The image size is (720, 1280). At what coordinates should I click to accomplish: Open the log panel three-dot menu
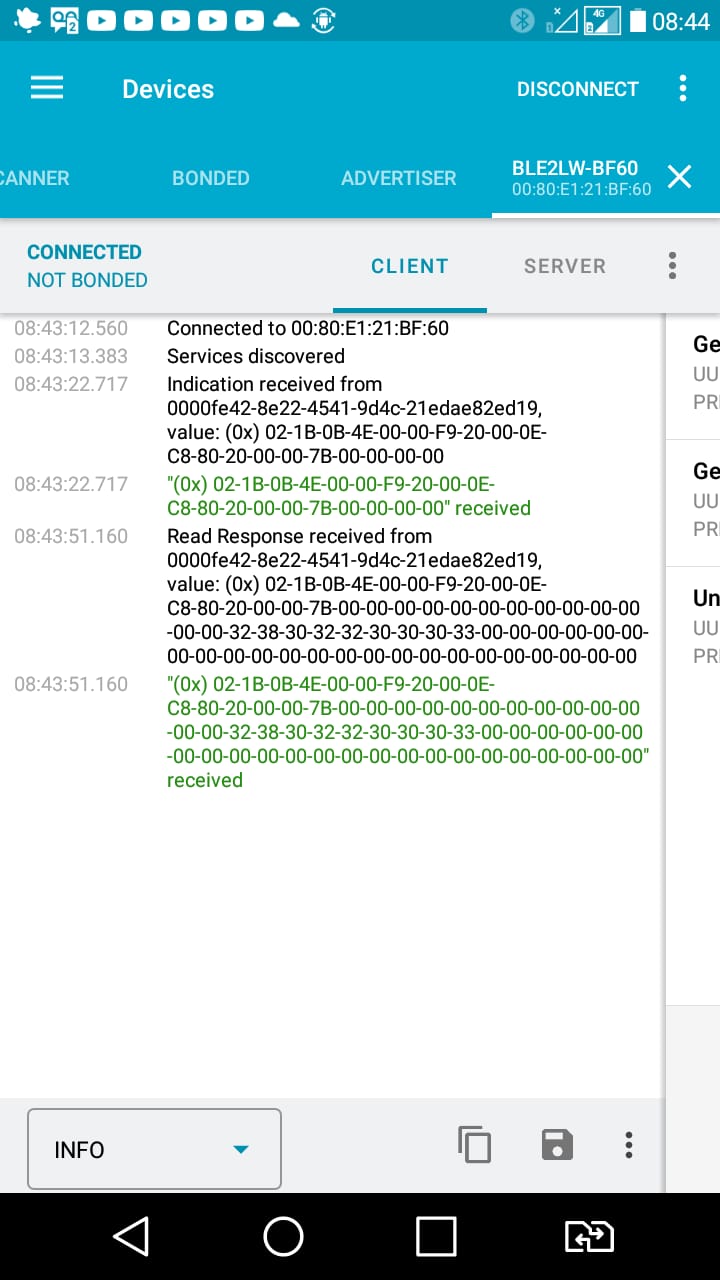point(628,1145)
